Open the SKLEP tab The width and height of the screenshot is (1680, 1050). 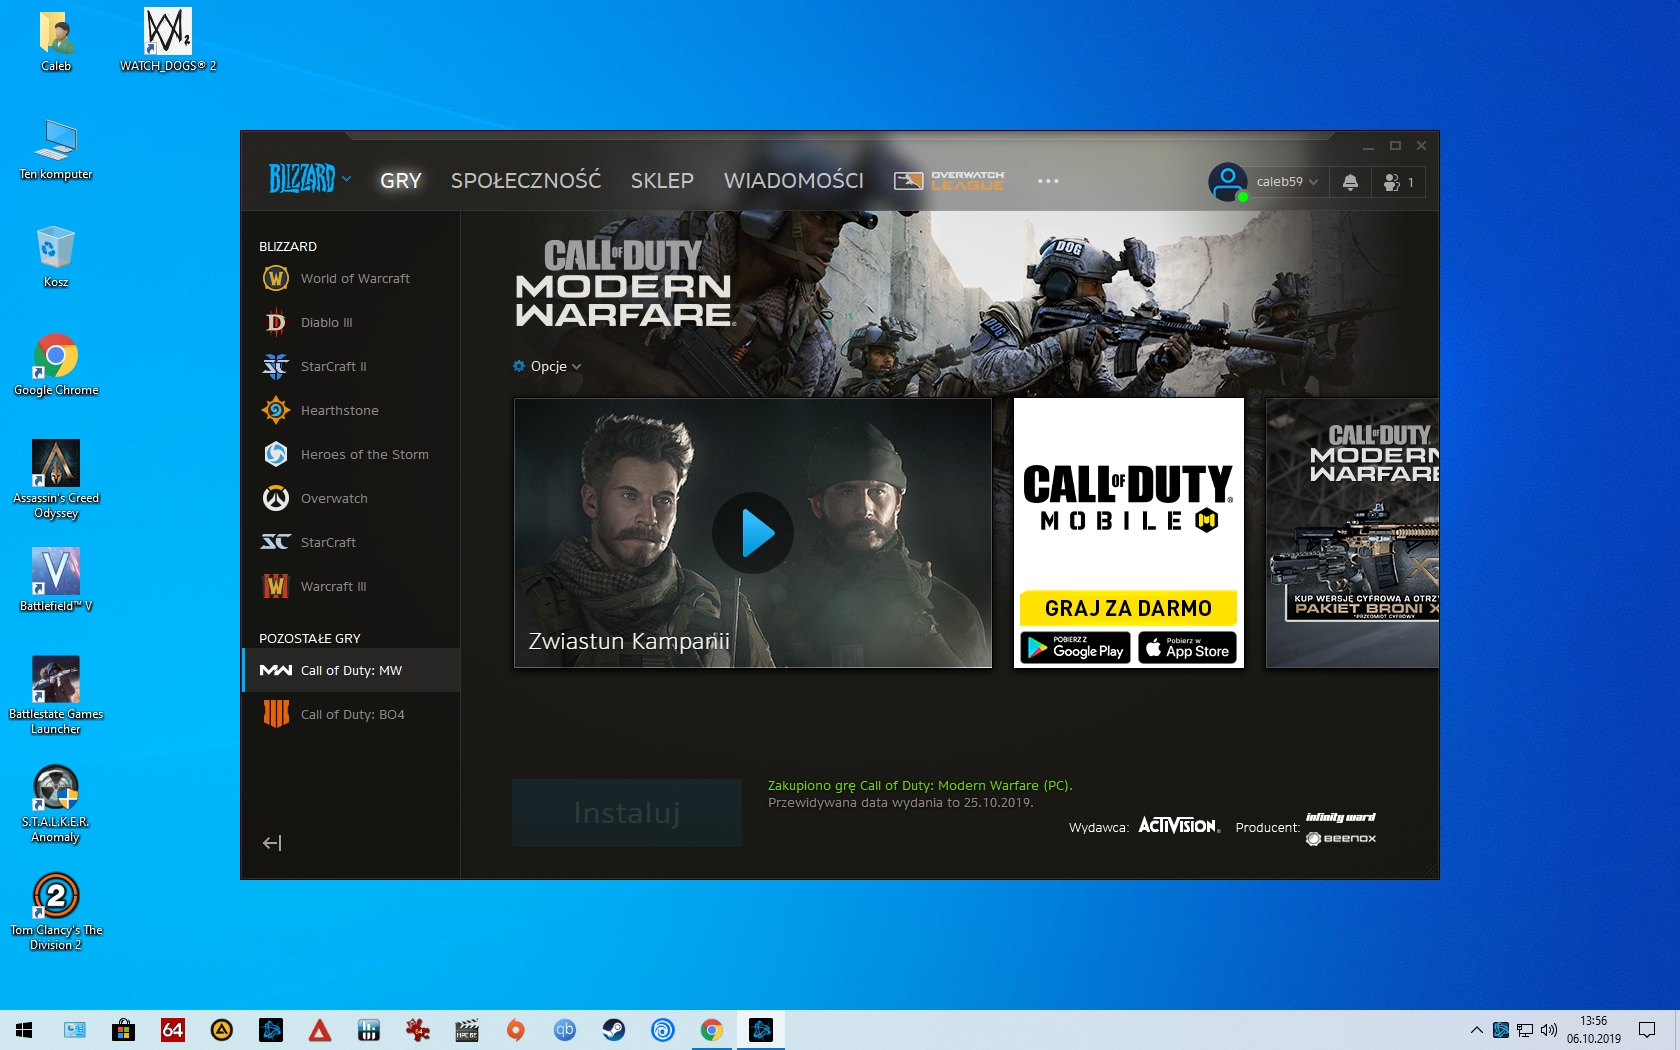coord(662,181)
